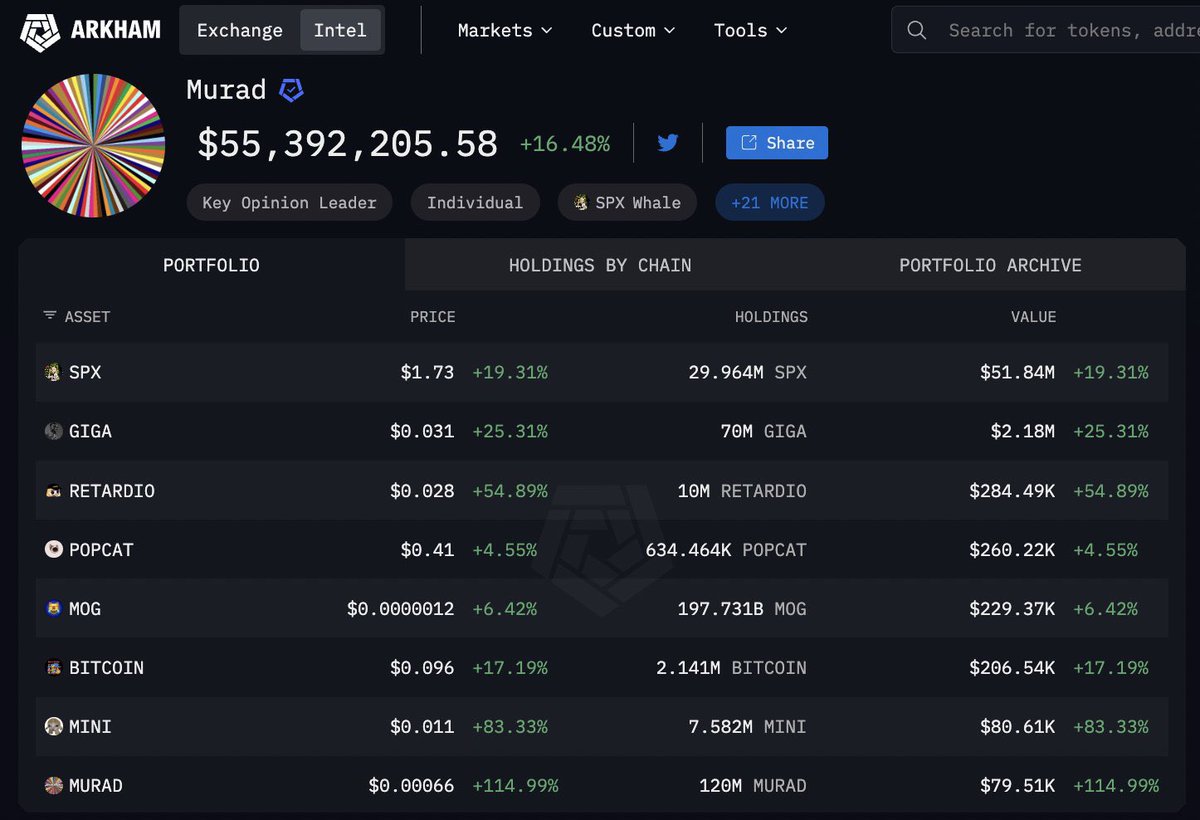Click the MINI asset name
Viewport: 1200px width, 820px height.
[x=90, y=727]
